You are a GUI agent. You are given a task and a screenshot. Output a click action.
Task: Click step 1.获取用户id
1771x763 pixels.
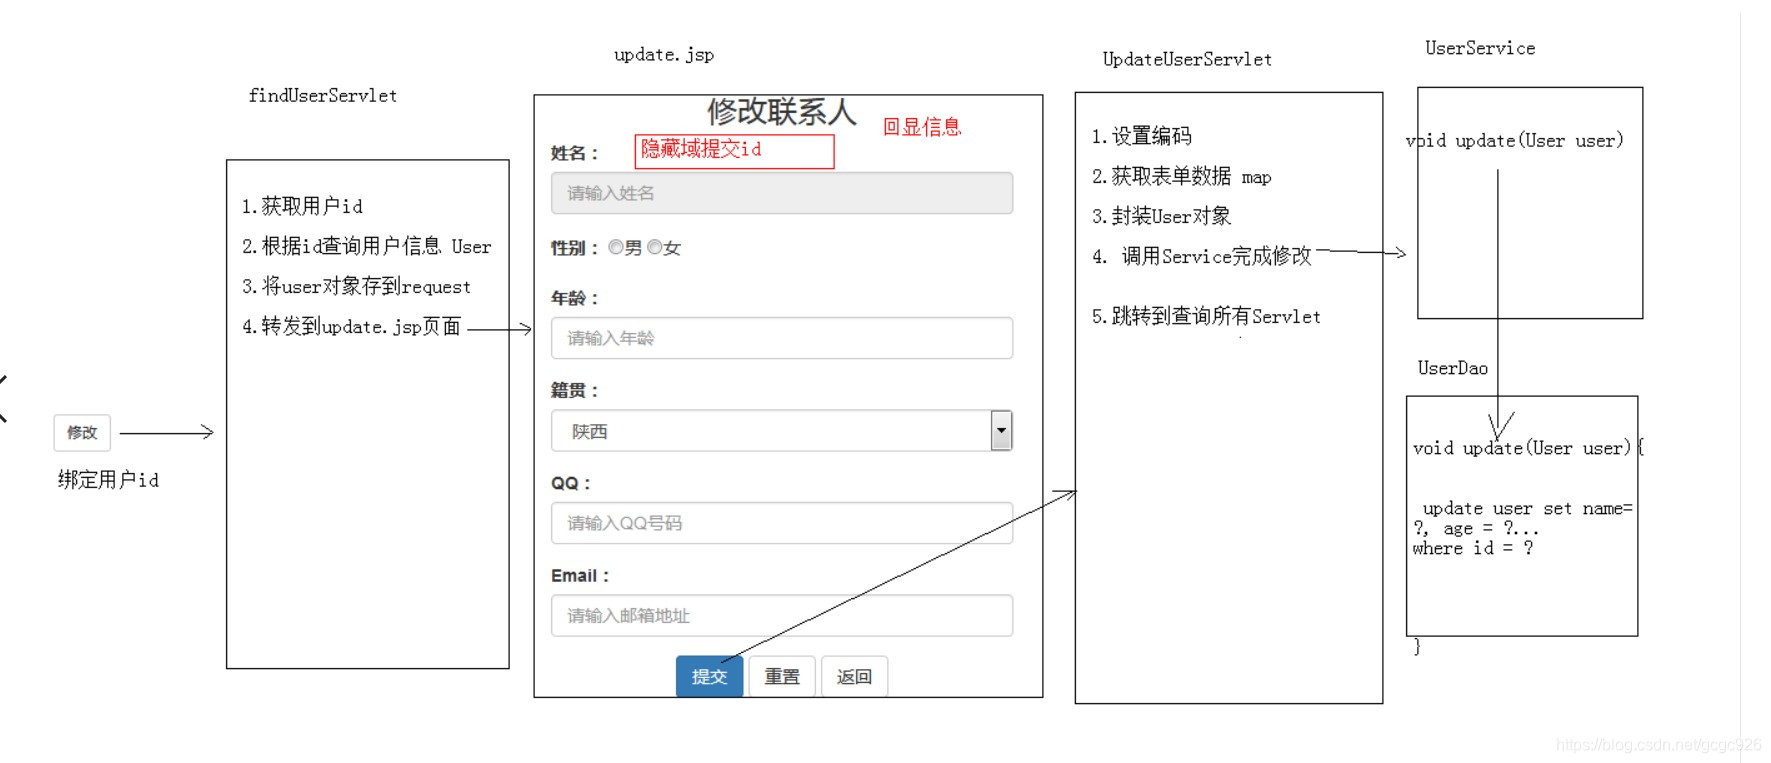coord(302,206)
